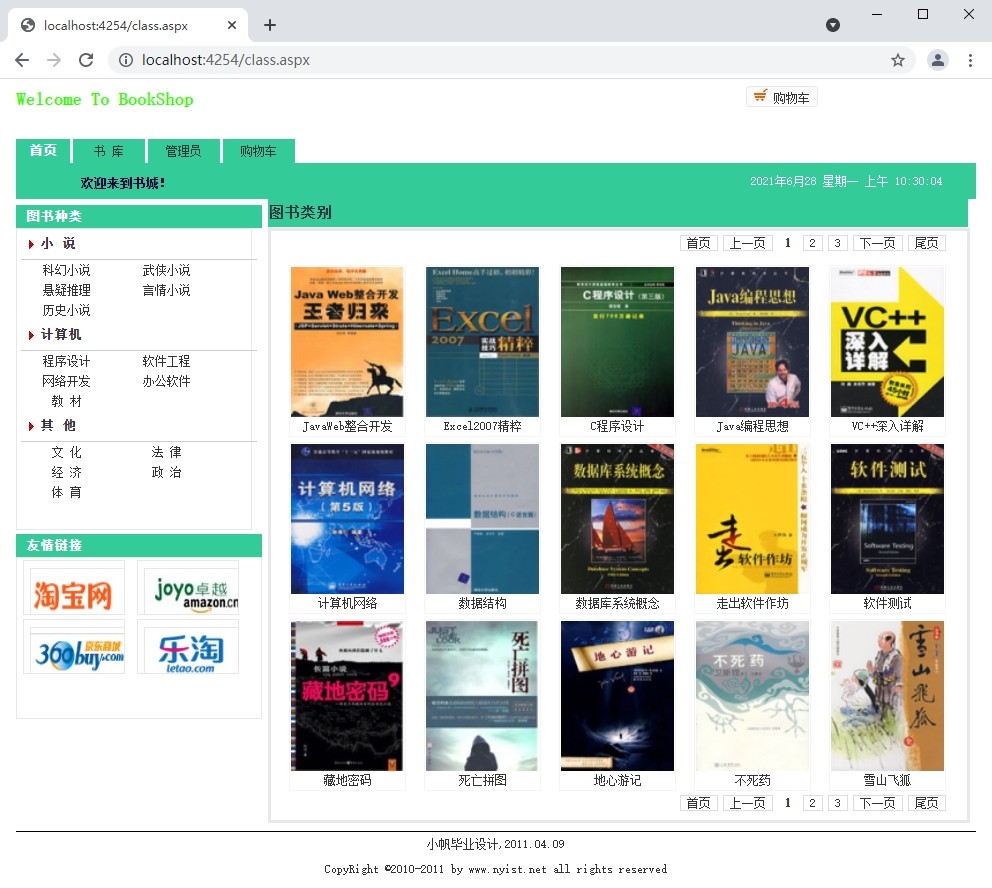Screen dimensions: 992x888
Task: Select the 教材 category link
Action: tap(66, 402)
